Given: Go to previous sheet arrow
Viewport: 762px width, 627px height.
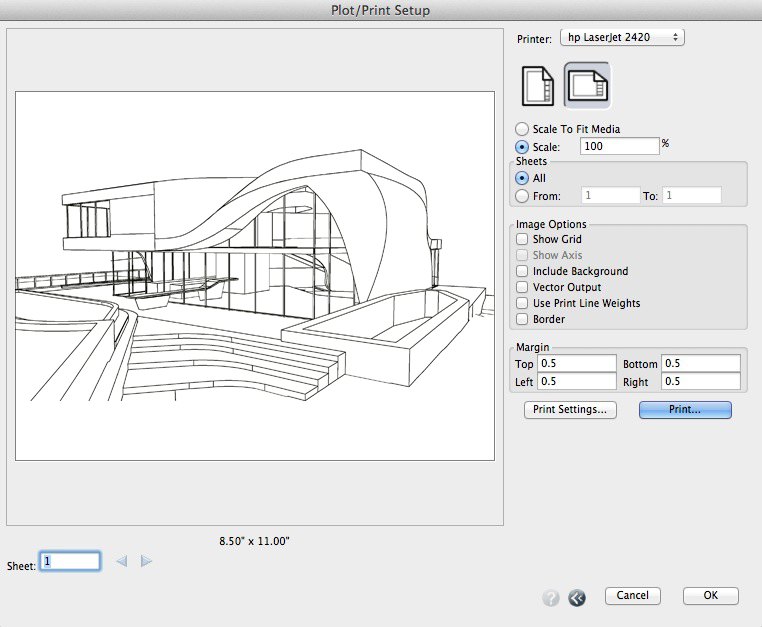Looking at the screenshot, I should pos(121,561).
